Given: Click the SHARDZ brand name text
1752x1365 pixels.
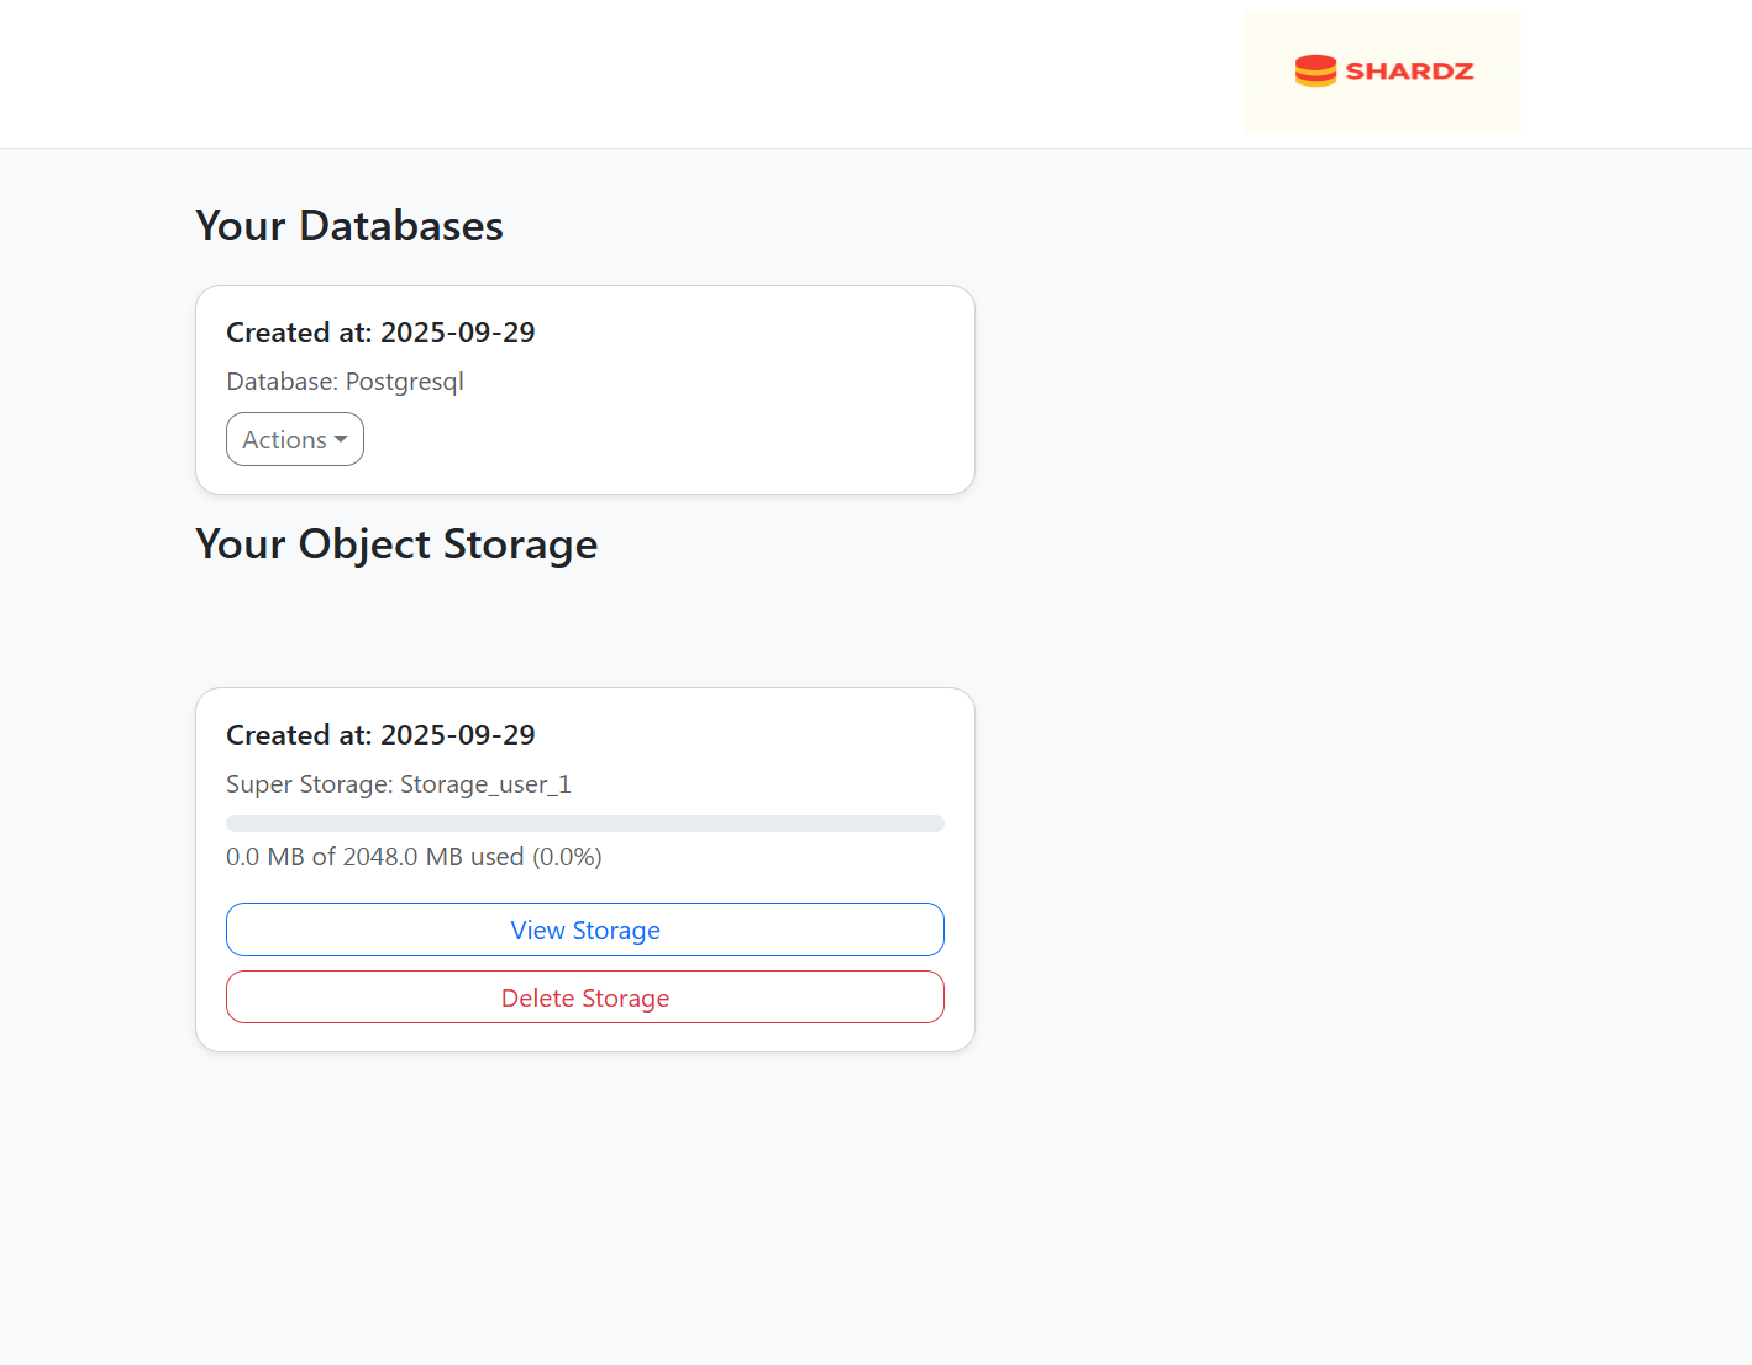Looking at the screenshot, I should (1410, 71).
